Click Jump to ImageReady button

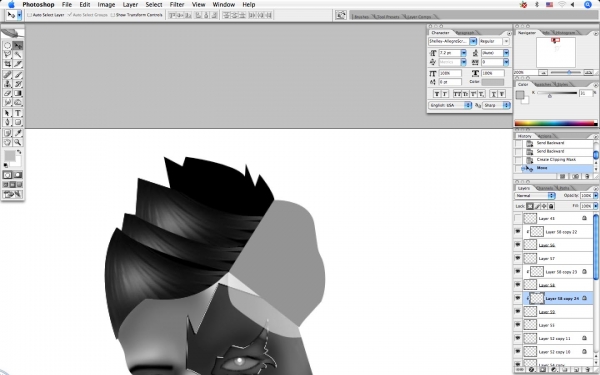[x=12, y=194]
